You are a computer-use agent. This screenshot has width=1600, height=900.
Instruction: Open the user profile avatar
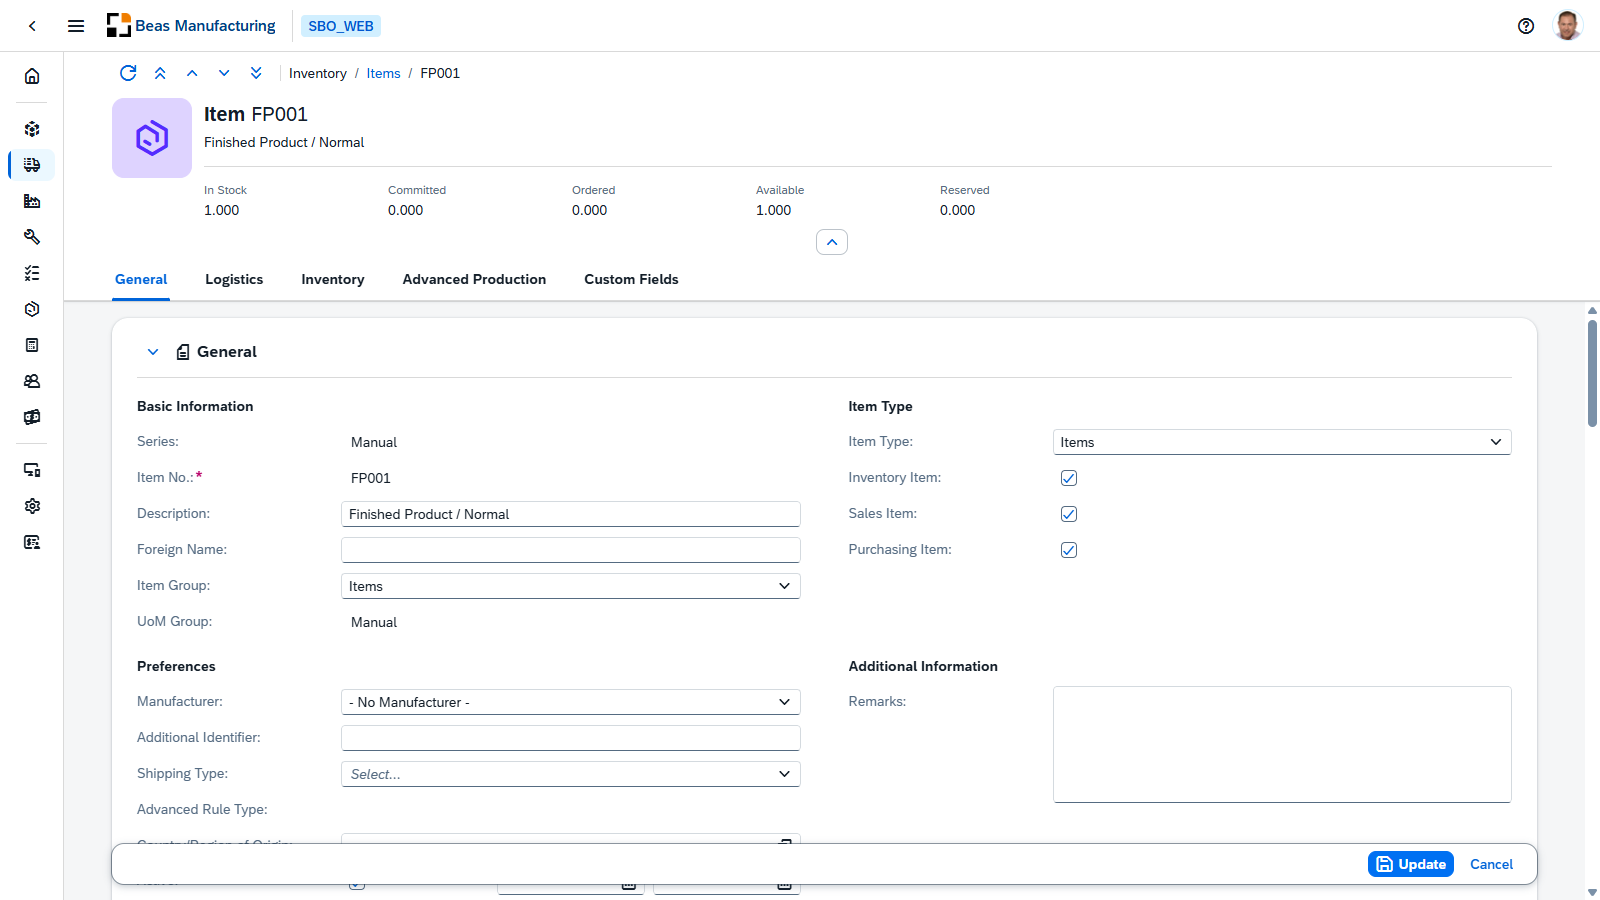[1567, 26]
